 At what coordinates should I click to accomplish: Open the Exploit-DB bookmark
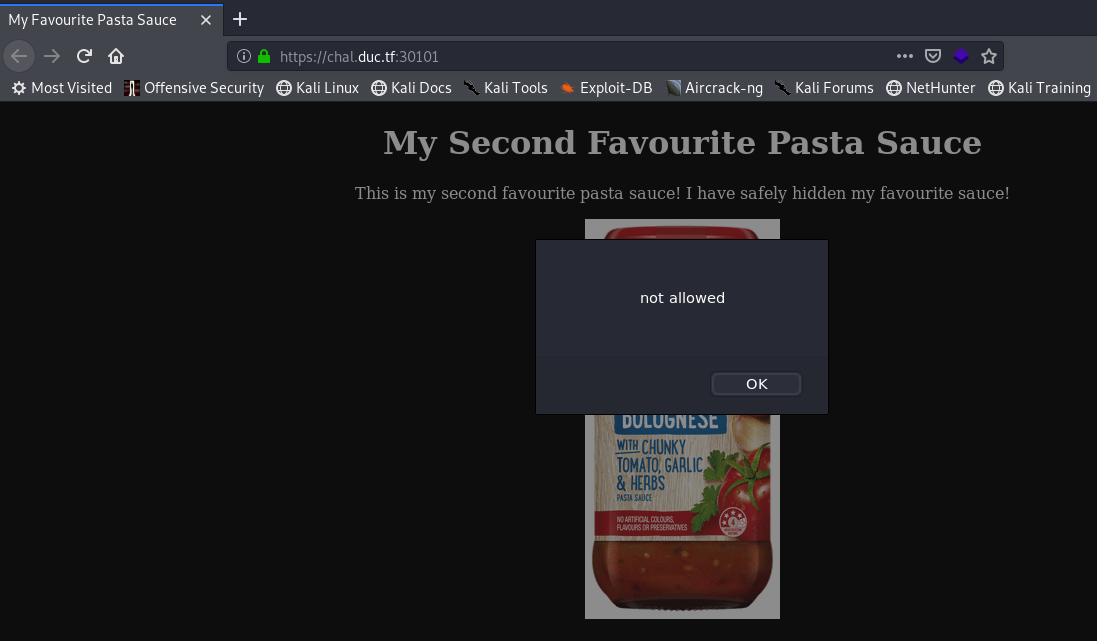[607, 87]
